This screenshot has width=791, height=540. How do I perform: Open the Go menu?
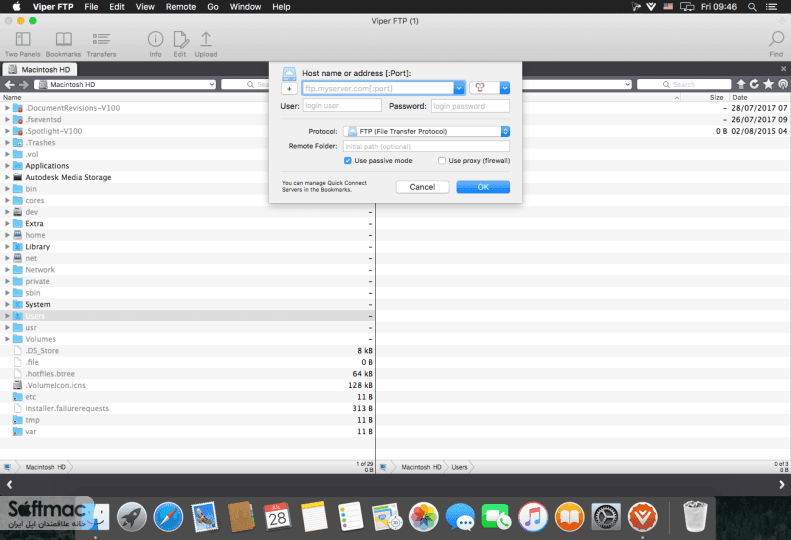click(x=213, y=7)
